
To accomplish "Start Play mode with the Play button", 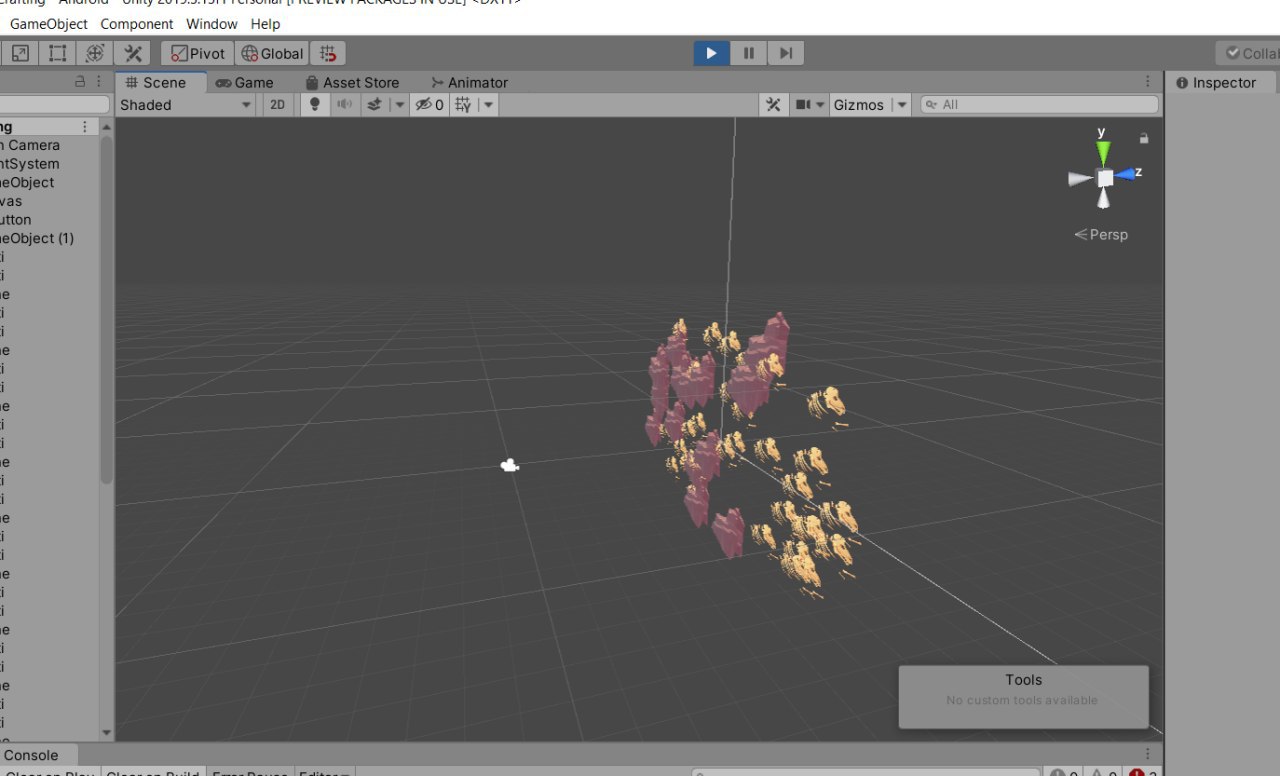I will pos(711,53).
